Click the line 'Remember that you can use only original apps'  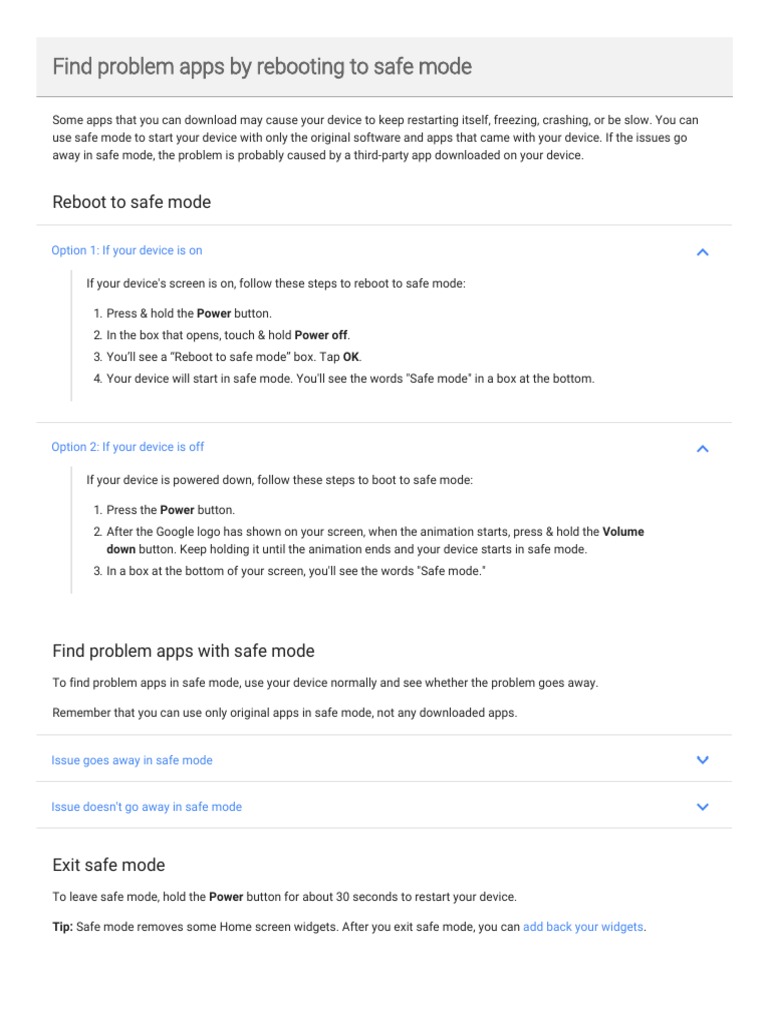coord(285,714)
